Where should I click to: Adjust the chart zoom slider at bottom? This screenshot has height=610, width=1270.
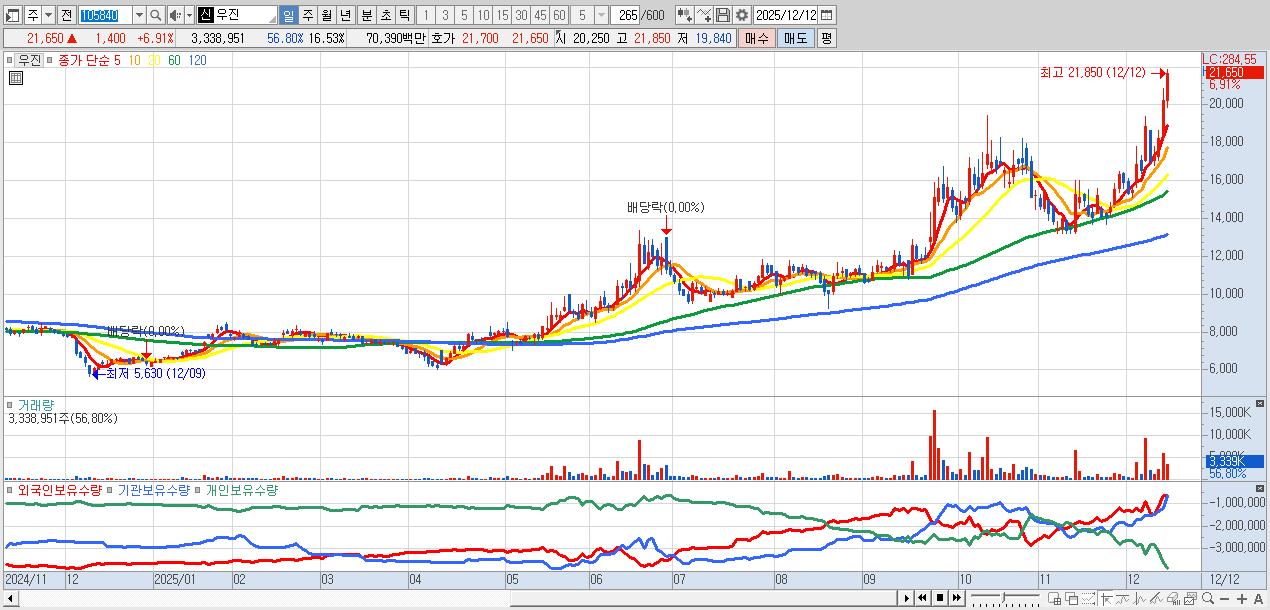(x=1004, y=597)
